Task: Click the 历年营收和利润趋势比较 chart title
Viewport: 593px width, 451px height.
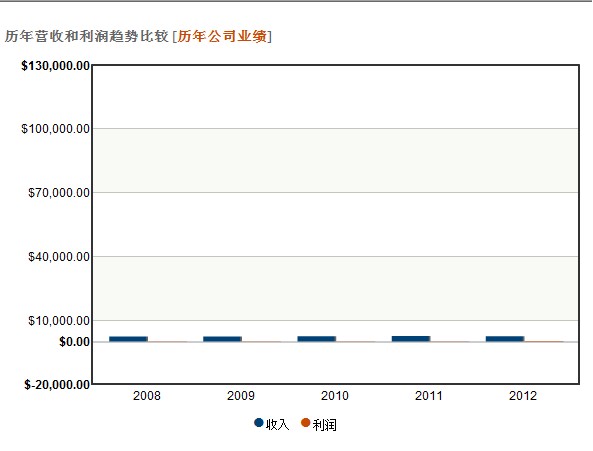Action: 87,36
